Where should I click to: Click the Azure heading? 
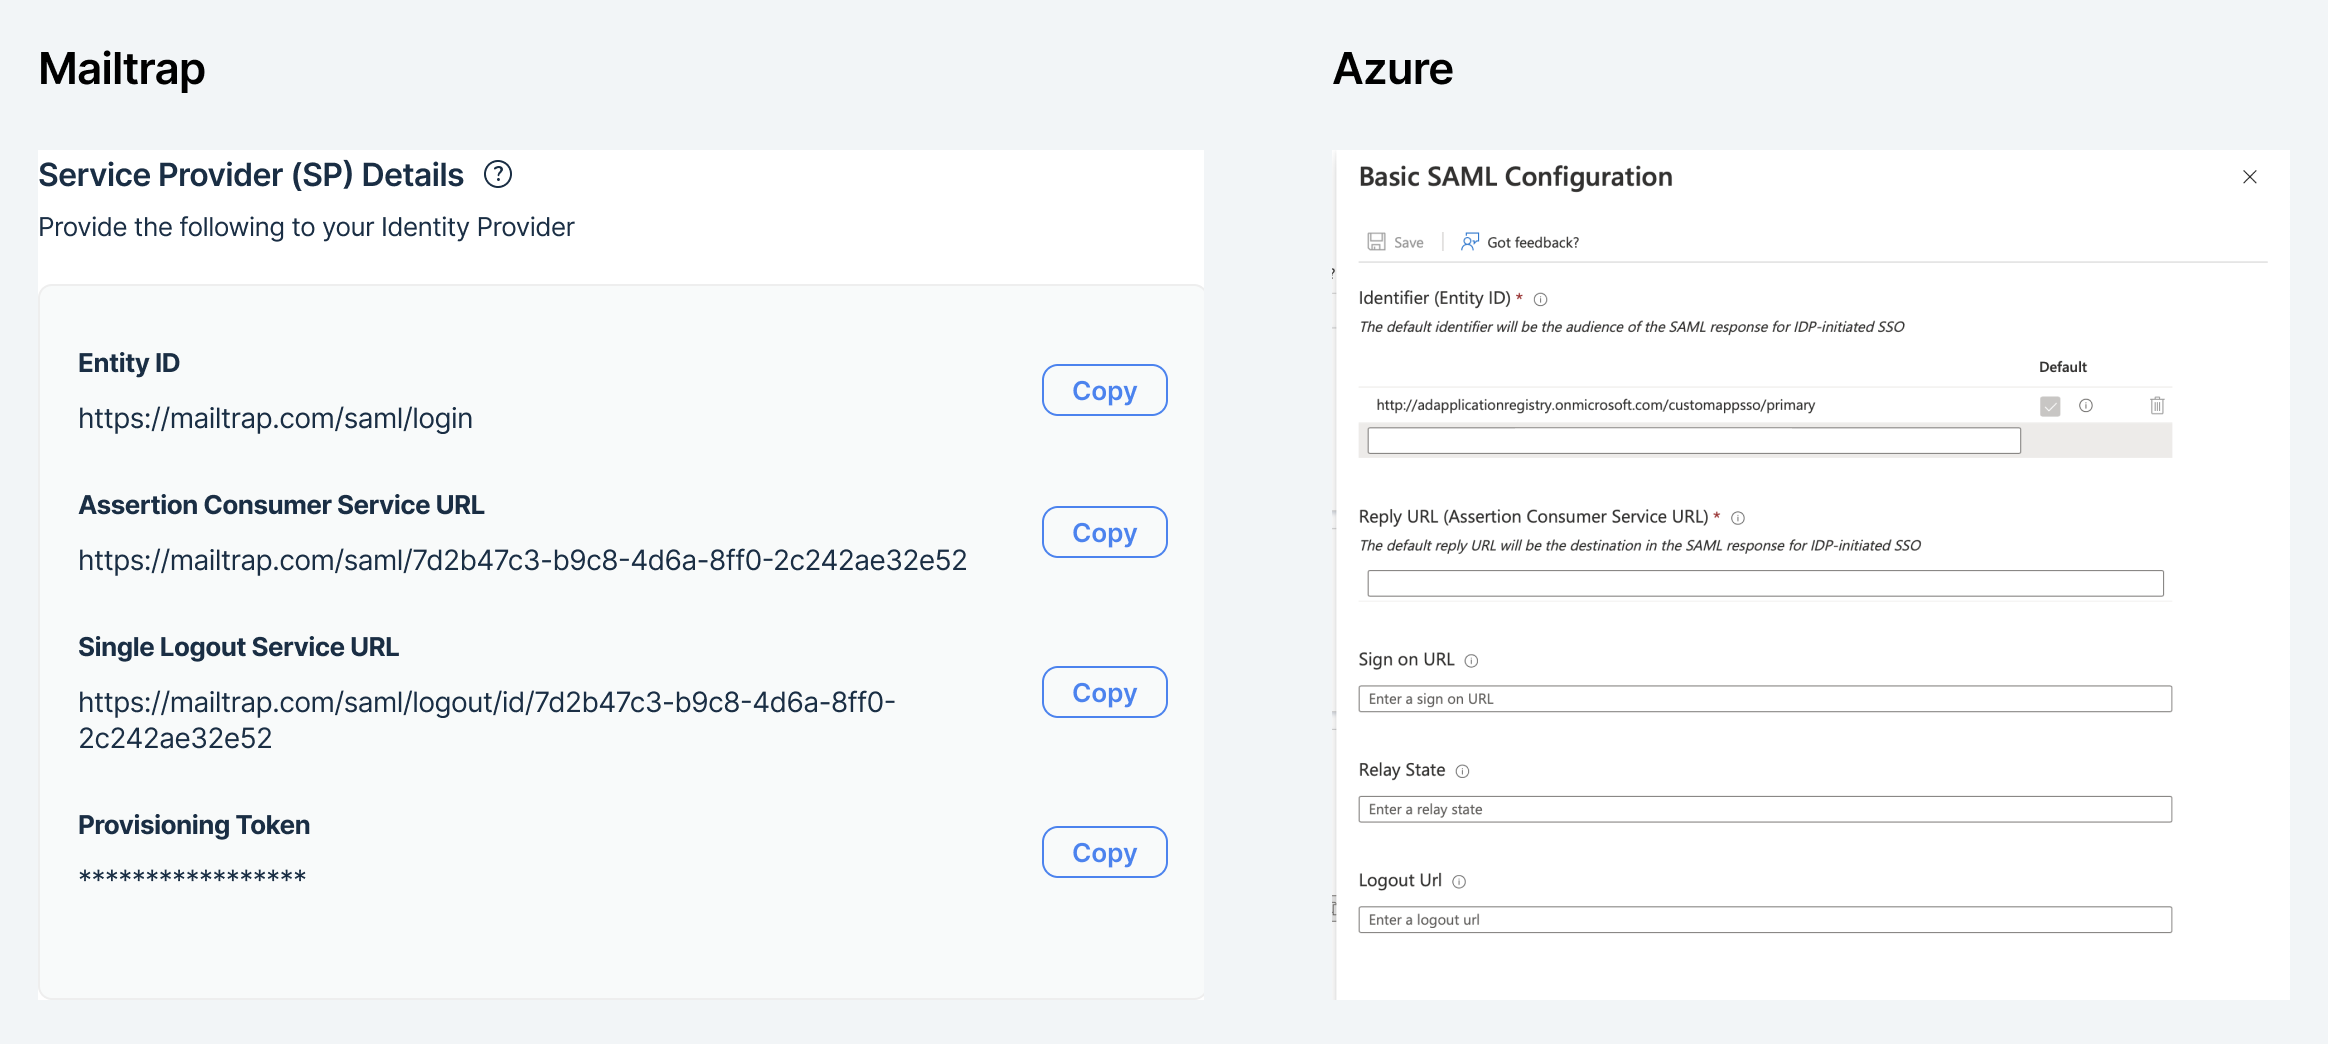[x=1393, y=69]
